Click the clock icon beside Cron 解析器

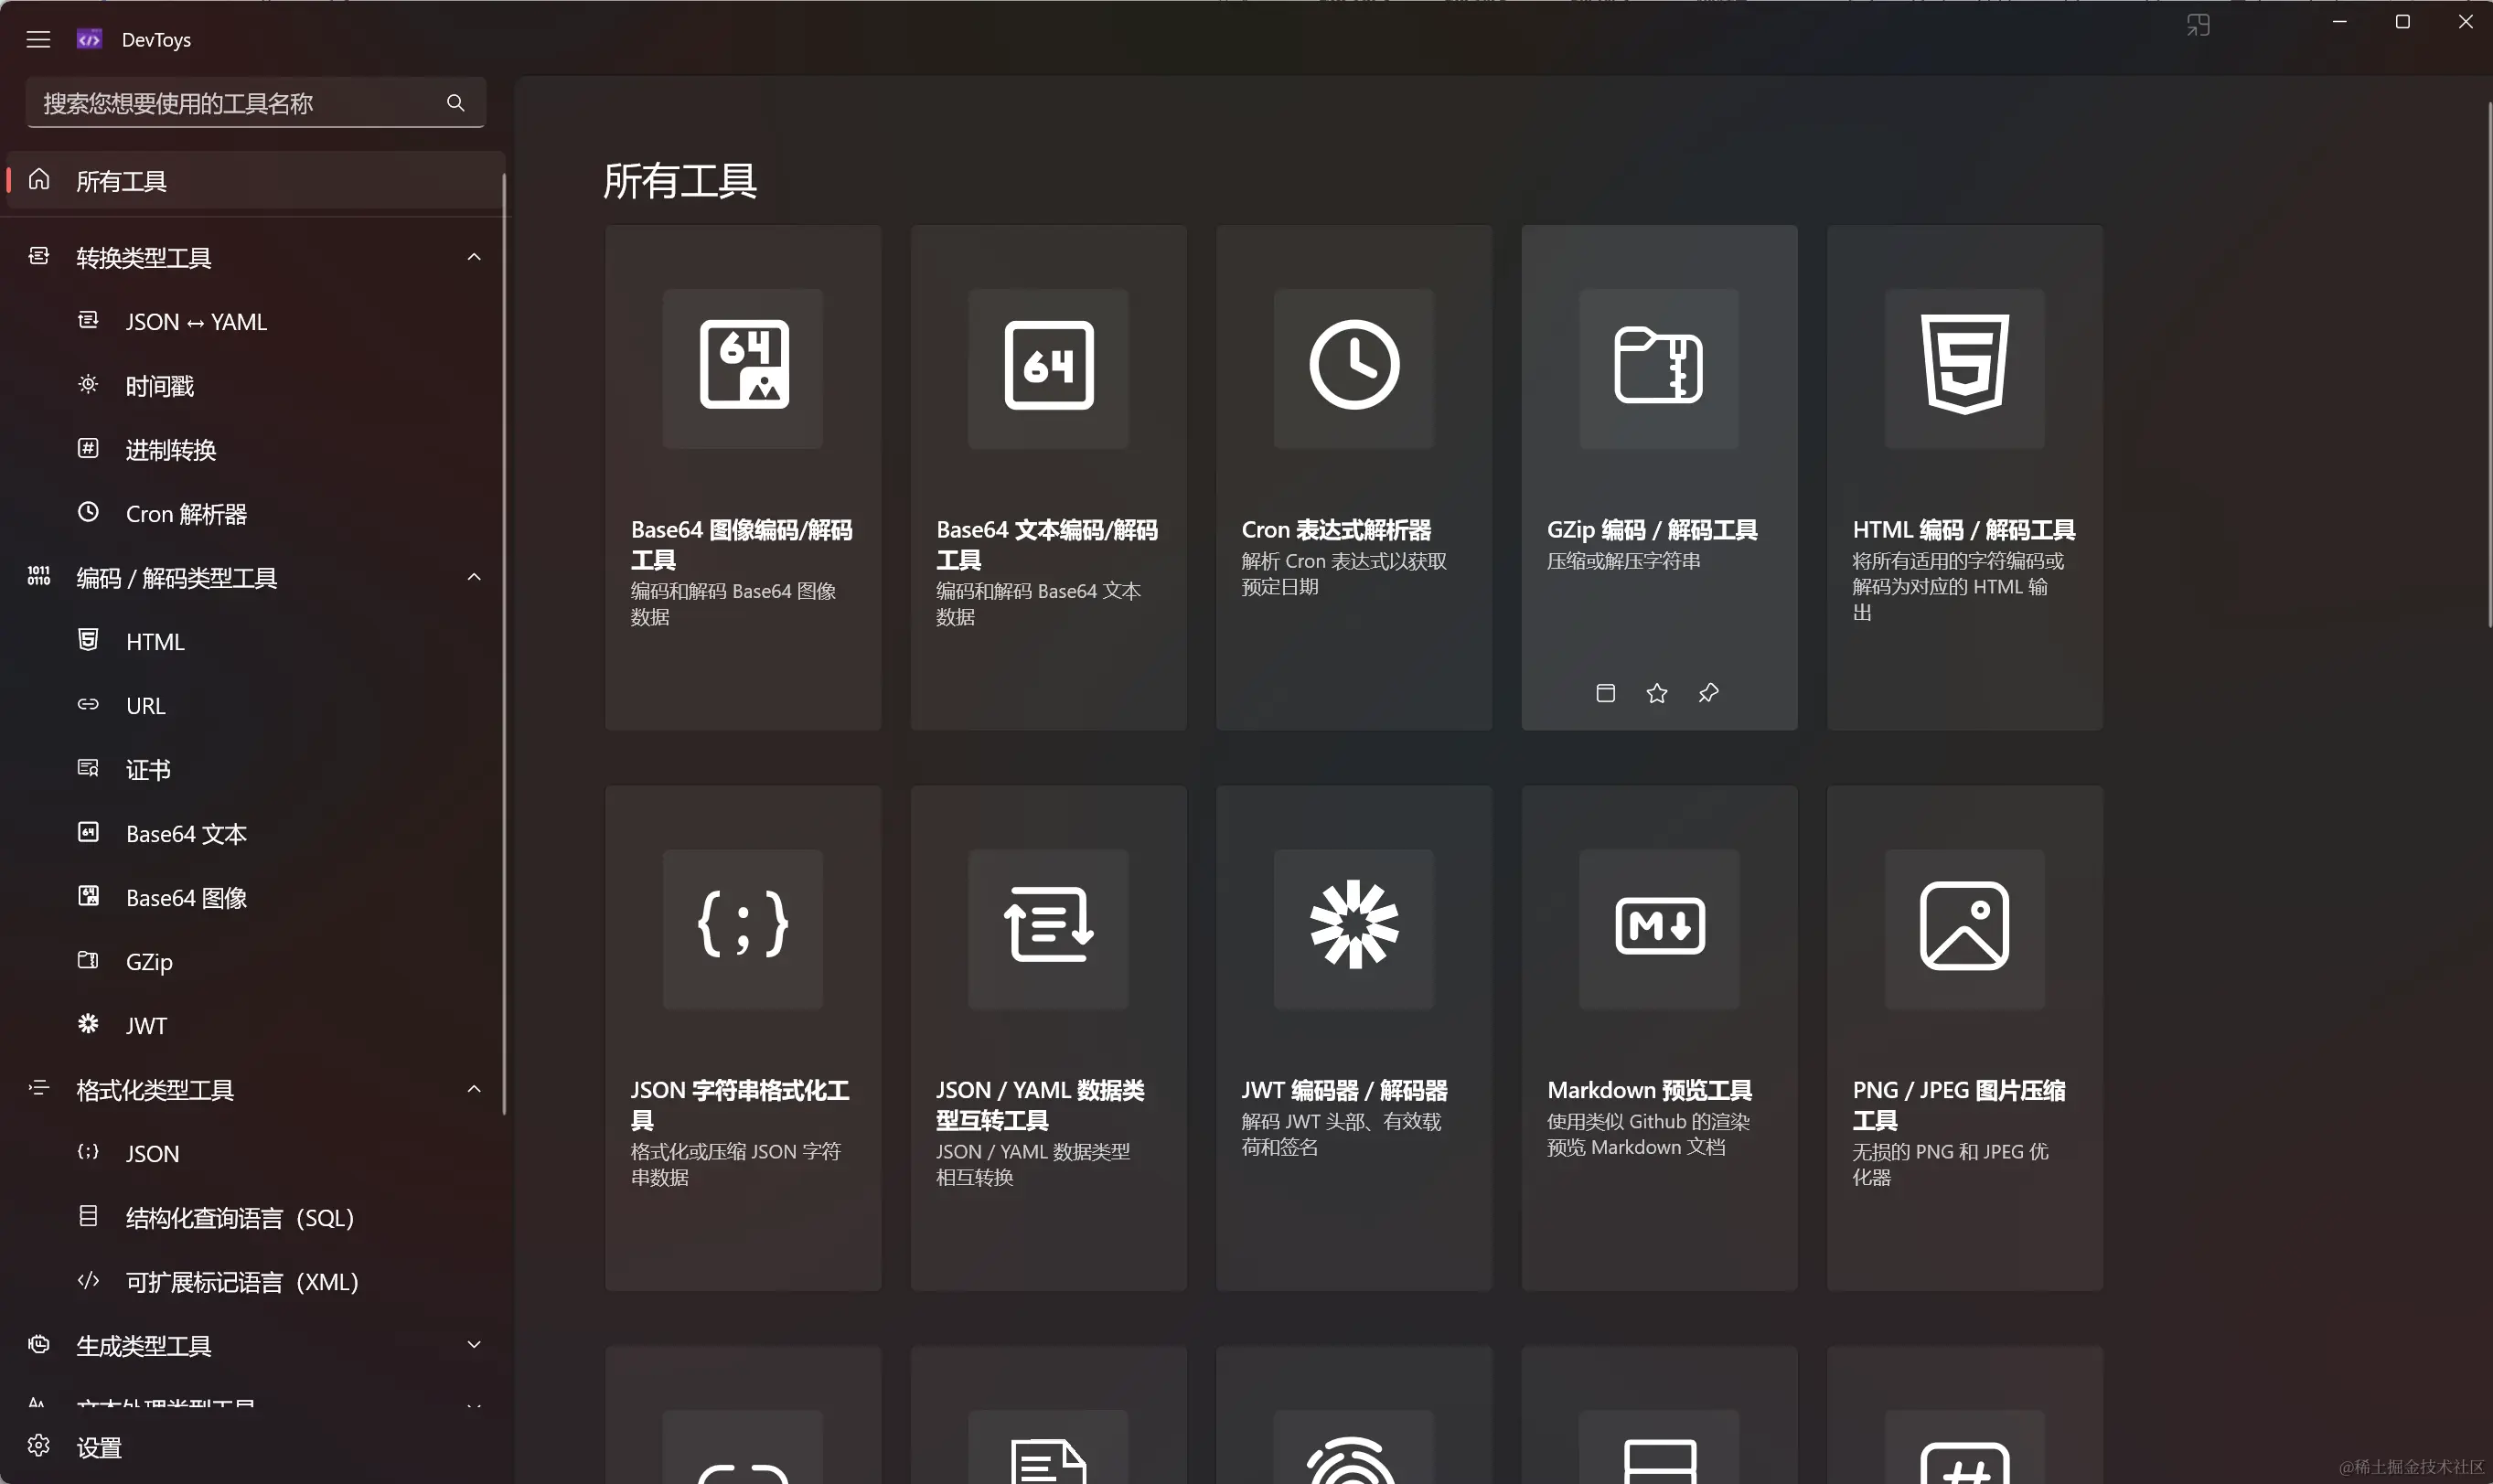tap(88, 512)
